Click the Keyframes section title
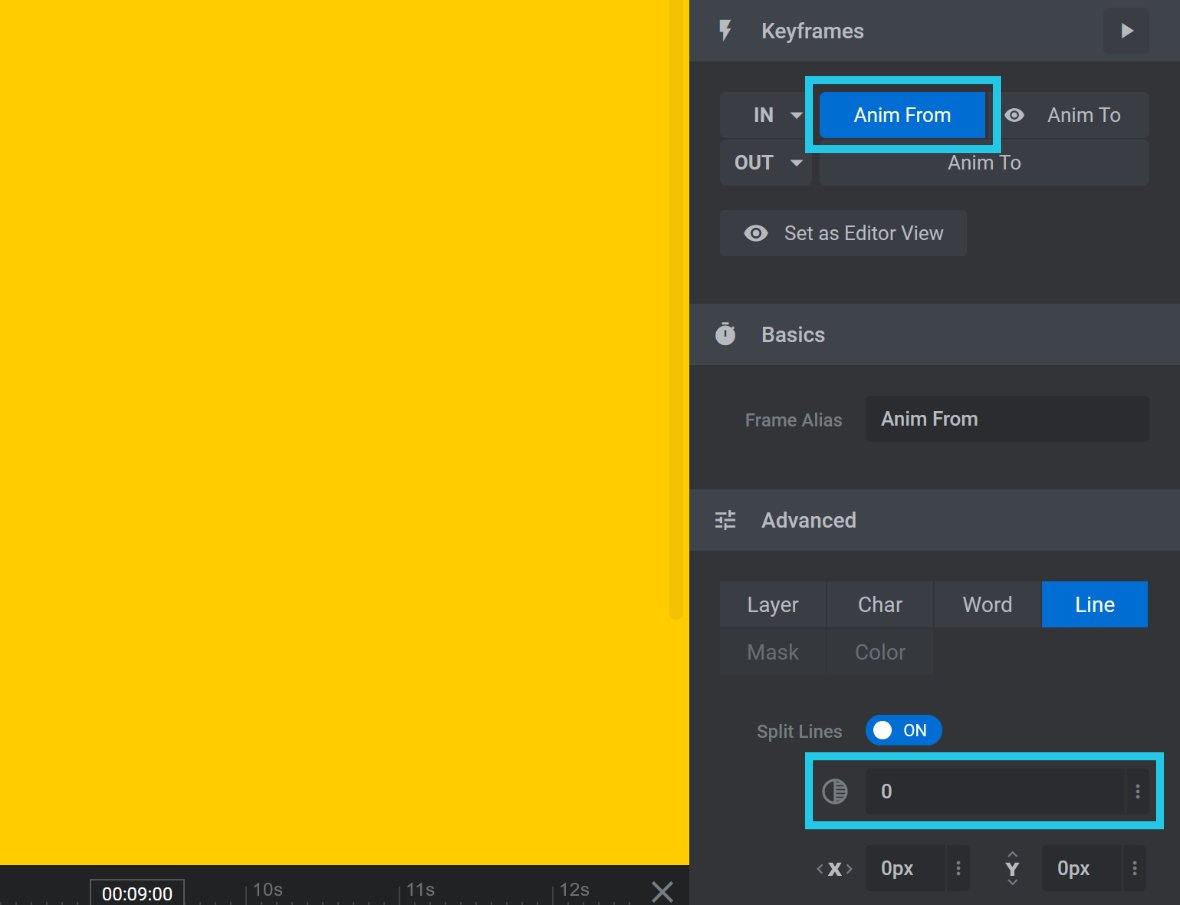The height and width of the screenshot is (905, 1180). pyautogui.click(x=812, y=31)
